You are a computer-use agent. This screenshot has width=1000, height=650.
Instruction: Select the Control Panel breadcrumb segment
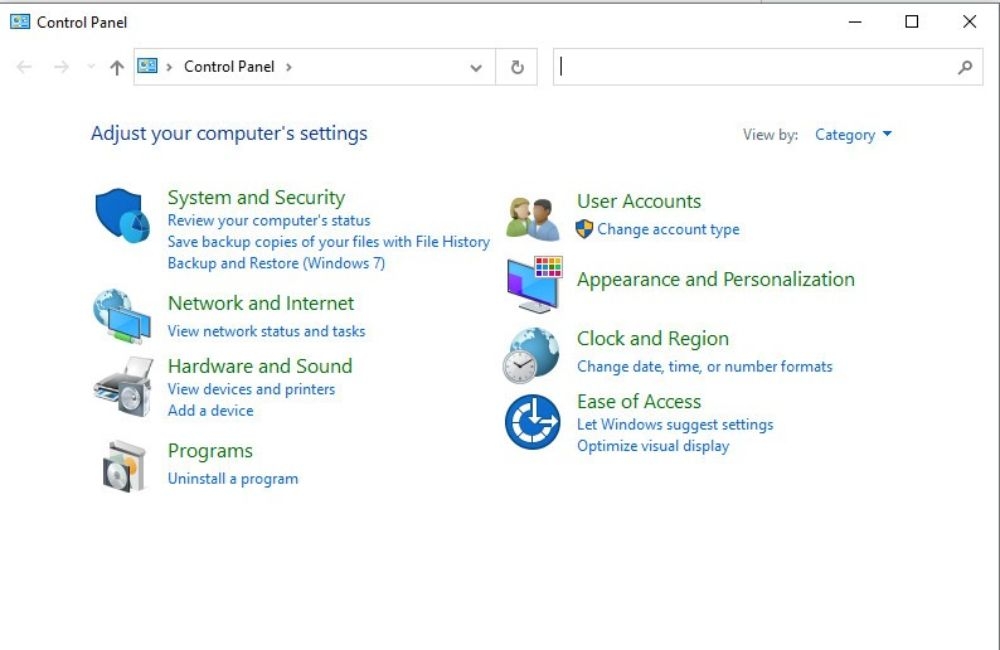229,67
